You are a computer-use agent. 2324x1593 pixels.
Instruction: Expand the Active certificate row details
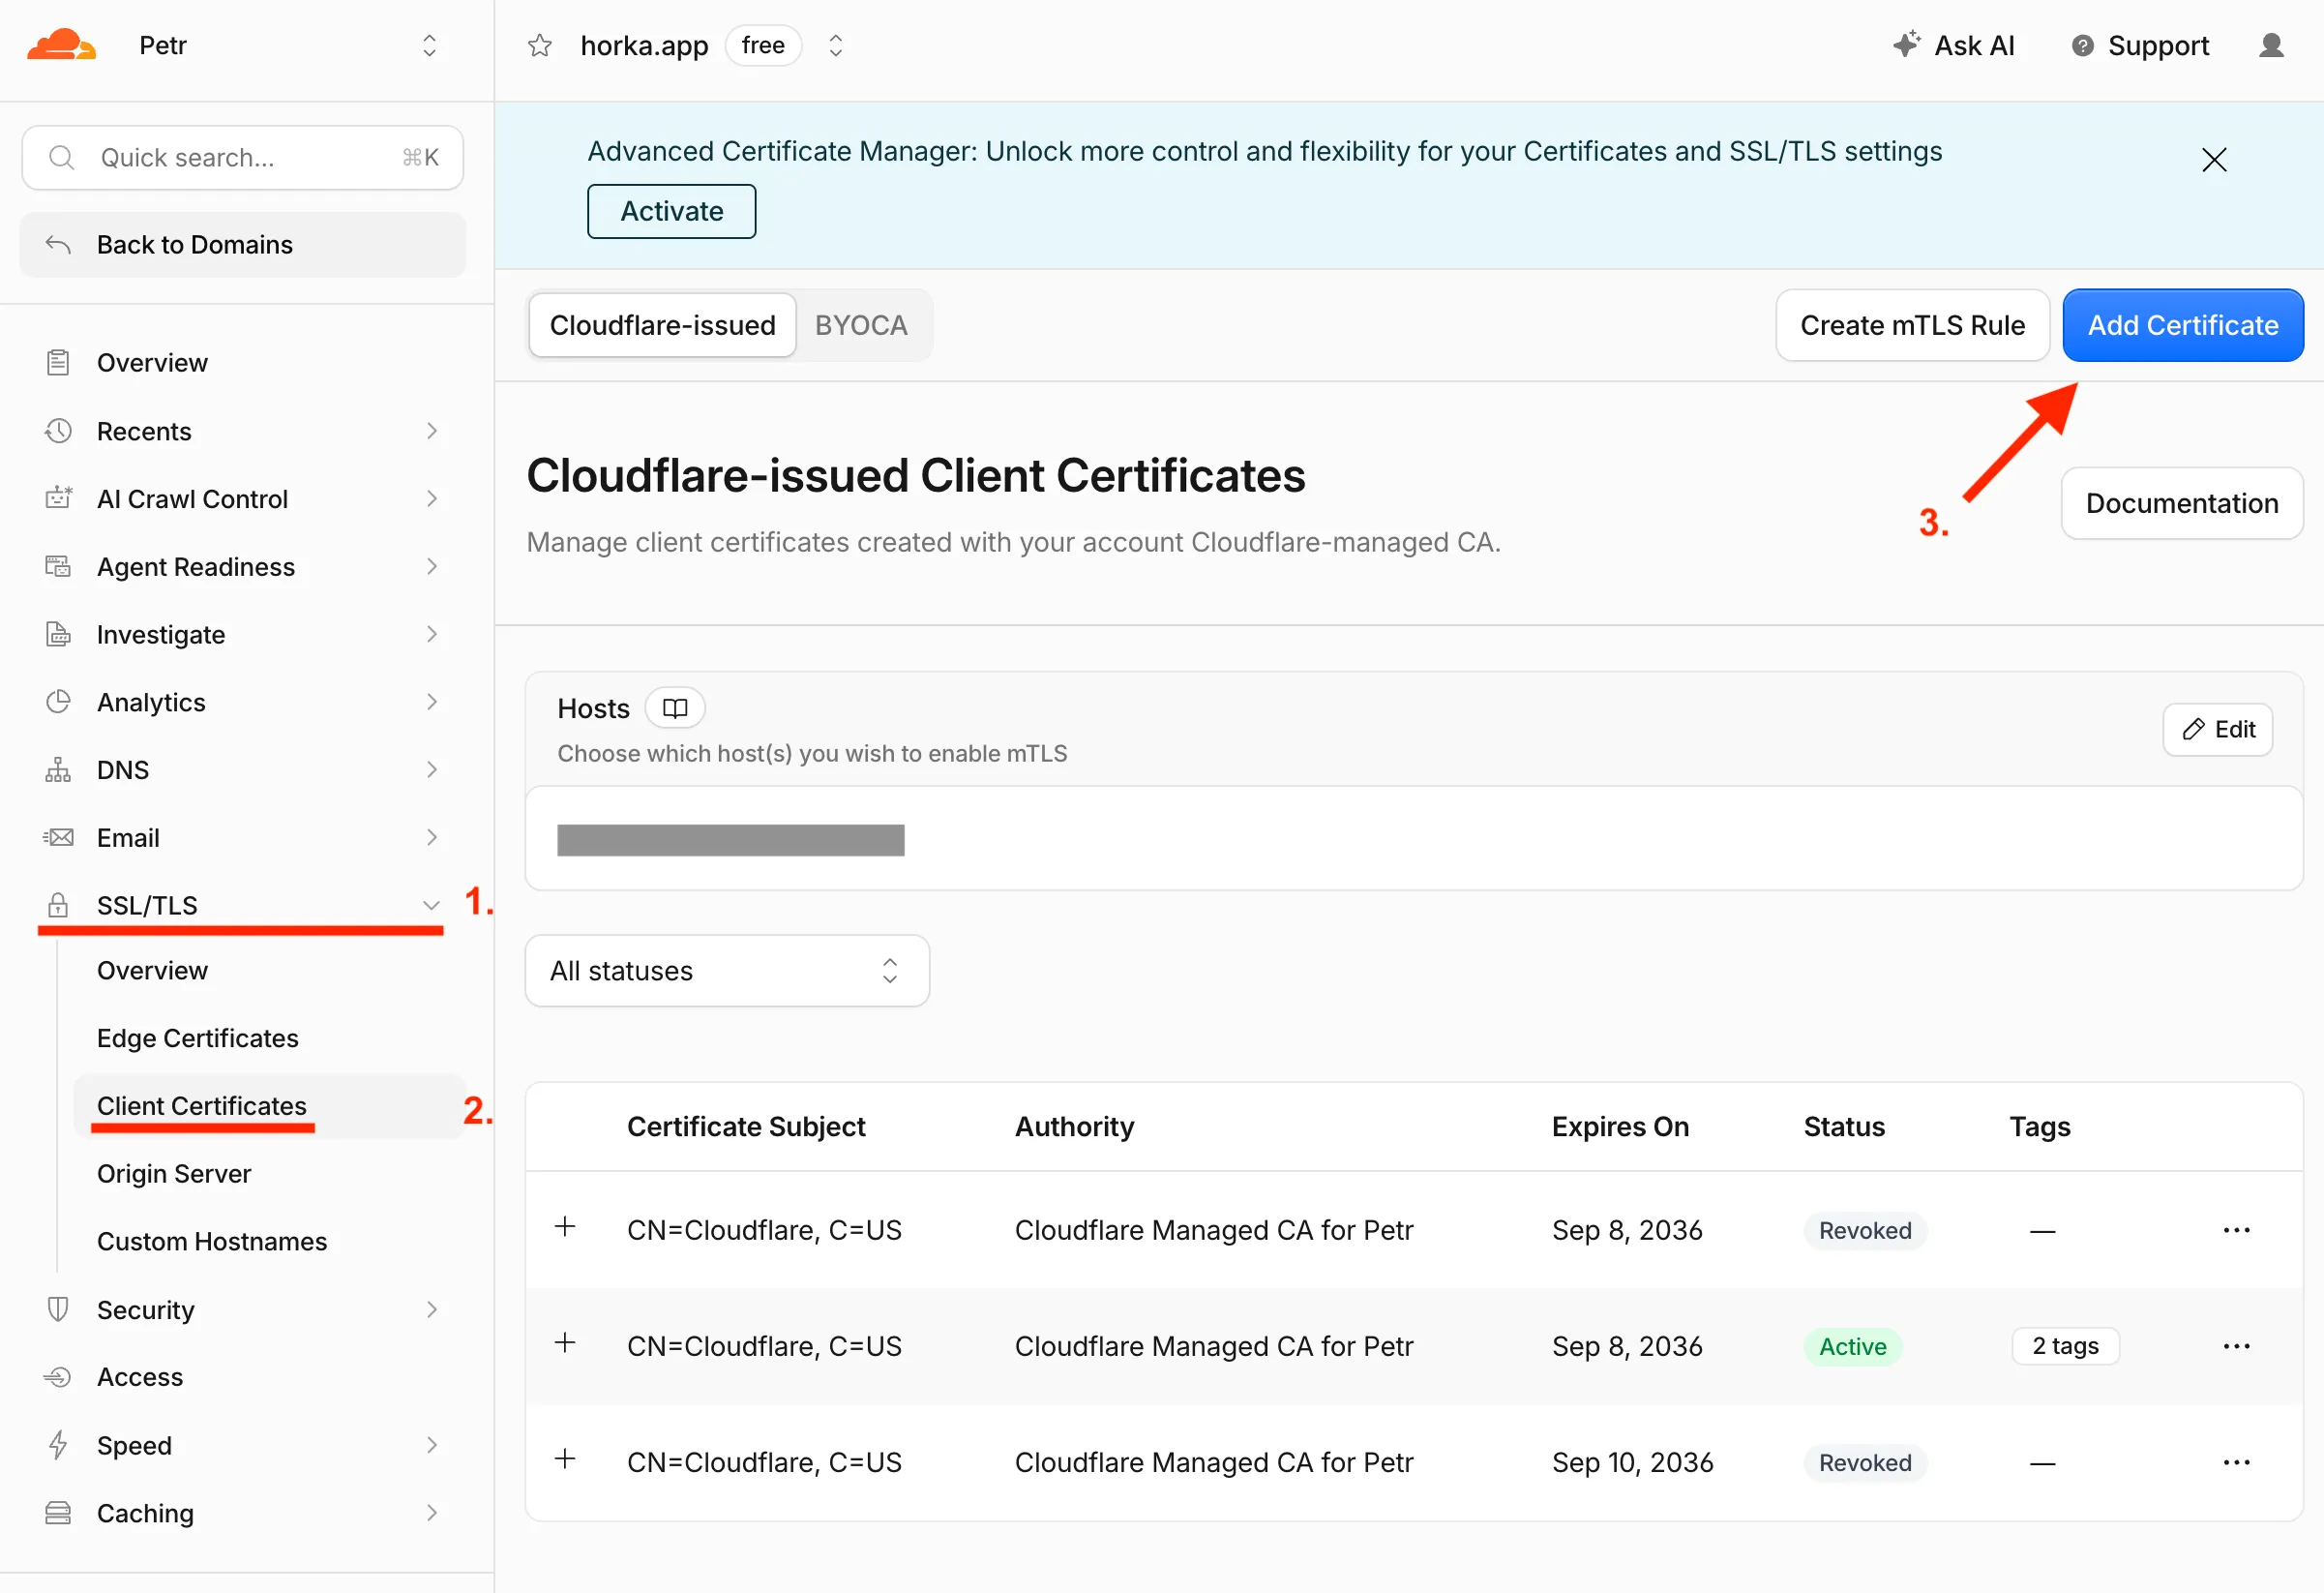point(565,1343)
